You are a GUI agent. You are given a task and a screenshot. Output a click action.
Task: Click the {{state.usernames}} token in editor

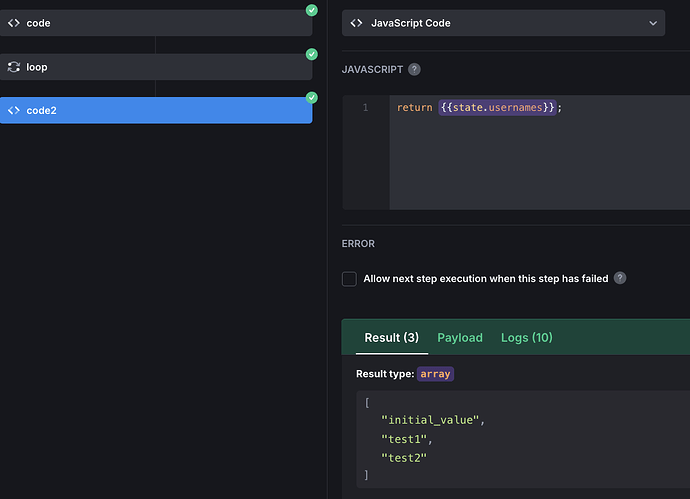497,107
